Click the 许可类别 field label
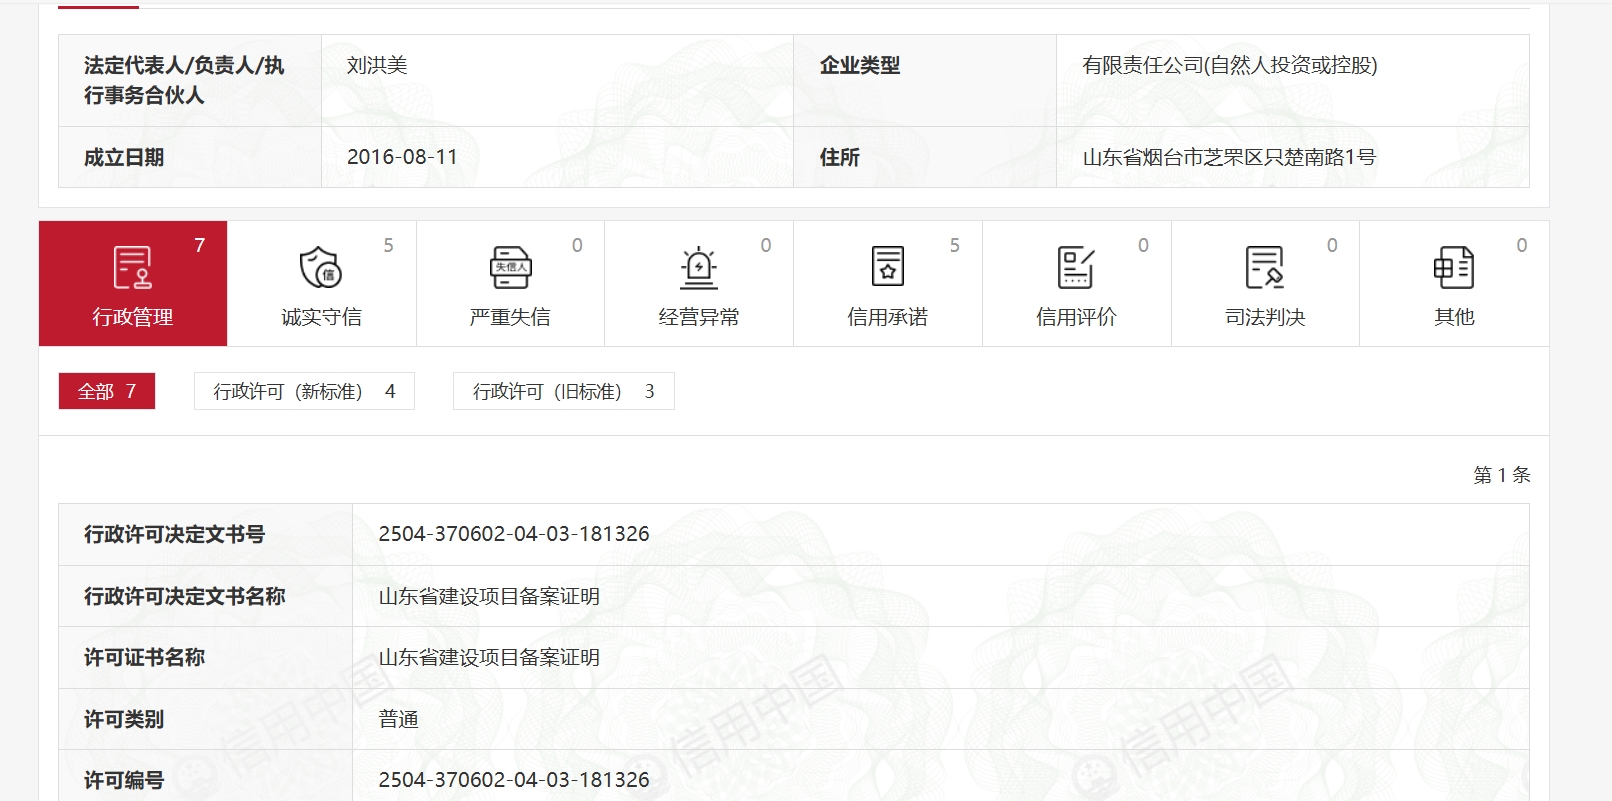 pyautogui.click(x=124, y=719)
